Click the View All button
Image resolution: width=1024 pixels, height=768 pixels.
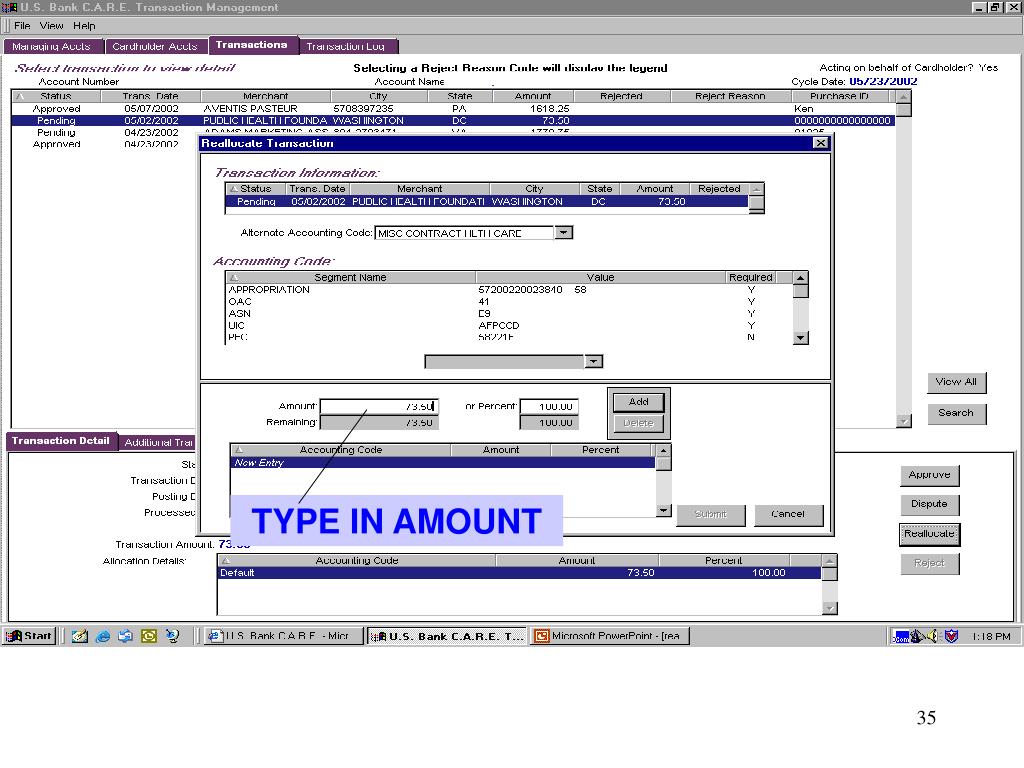pos(956,382)
